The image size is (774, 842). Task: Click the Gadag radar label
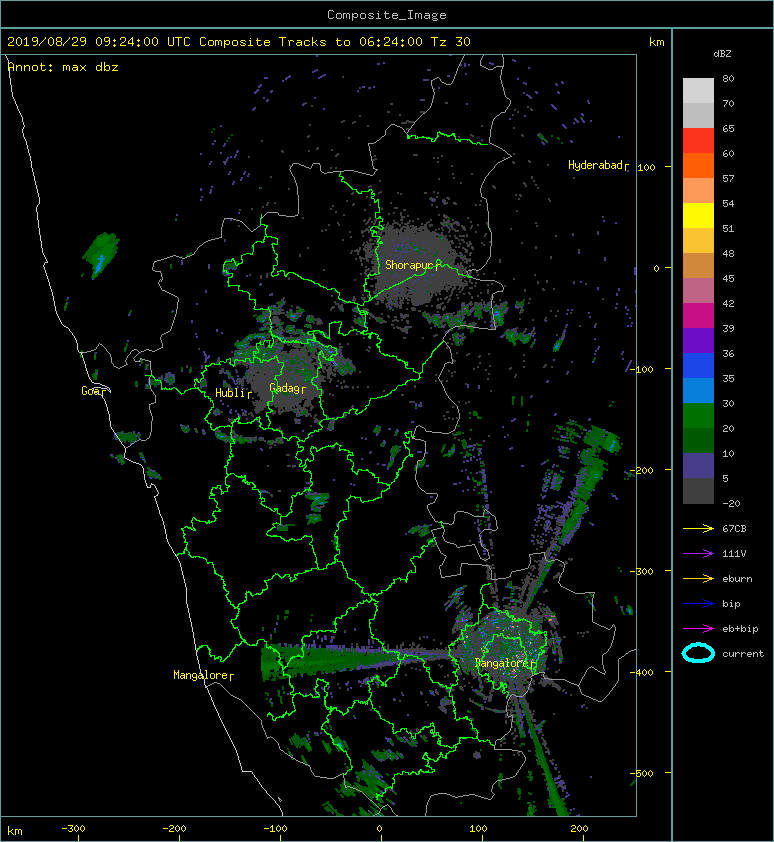point(285,388)
